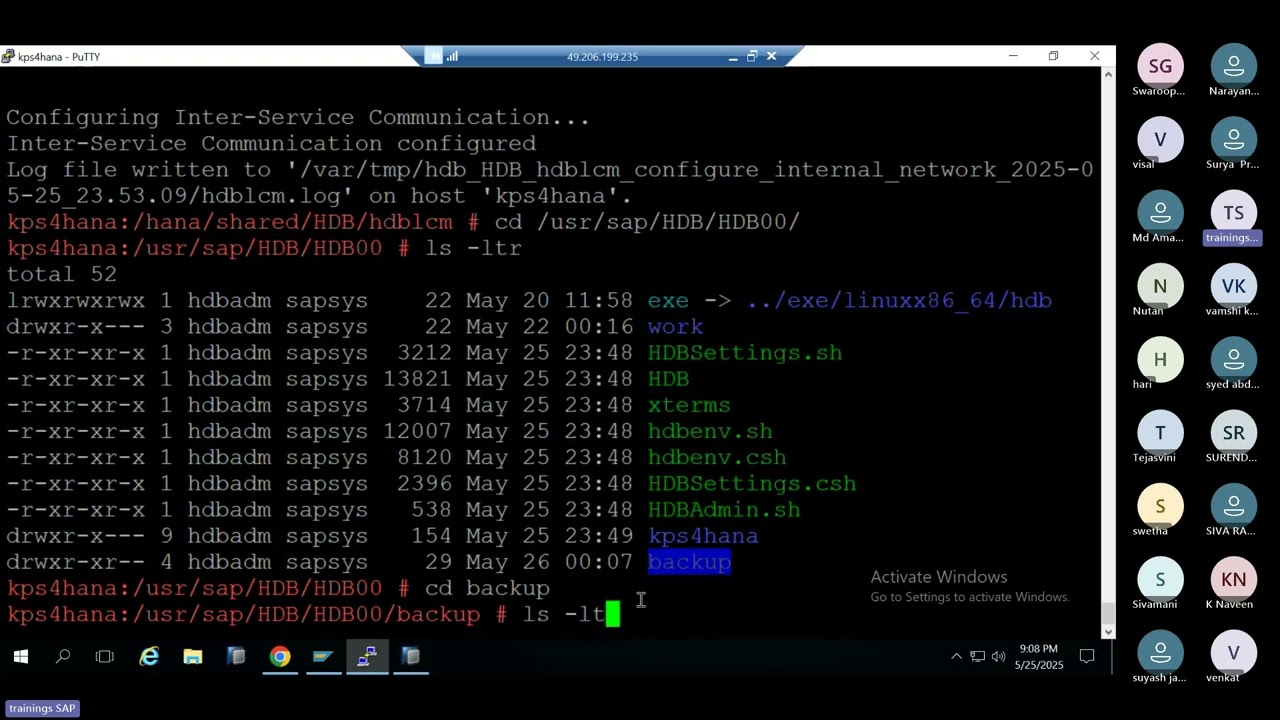Click the connection signal strength icon
Viewport: 1280px width, 720px height.
452,57
